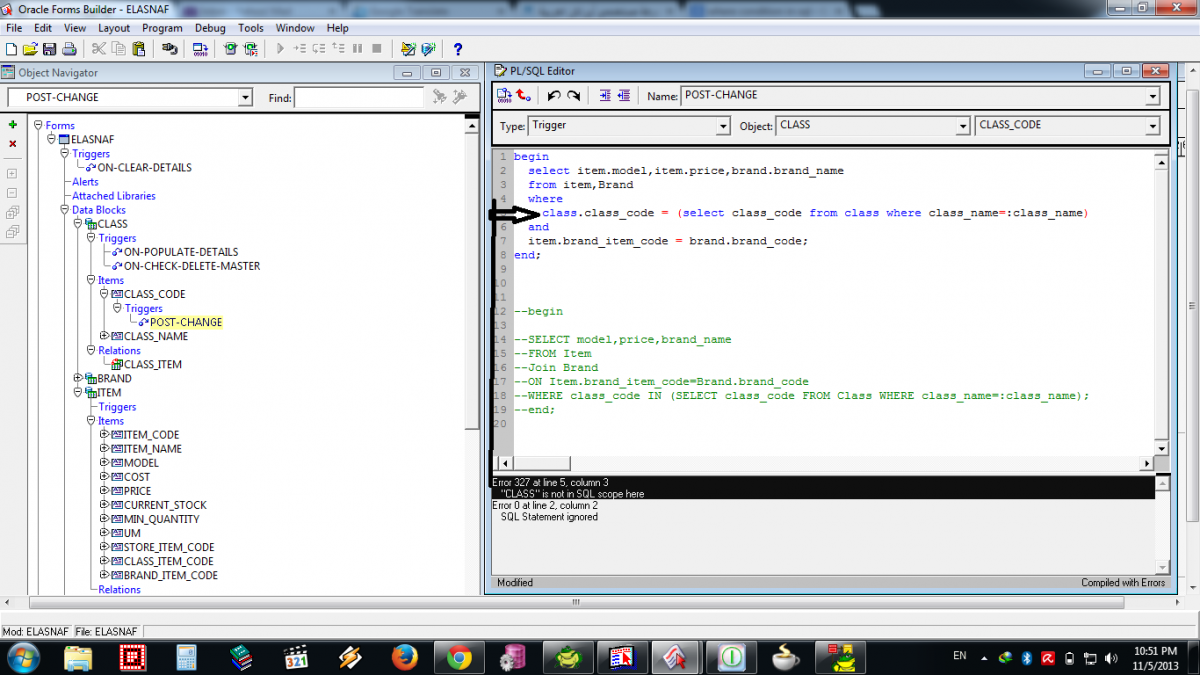Click the Paste icon in main toolbar
This screenshot has width=1200, height=675.
pyautogui.click(x=138, y=48)
